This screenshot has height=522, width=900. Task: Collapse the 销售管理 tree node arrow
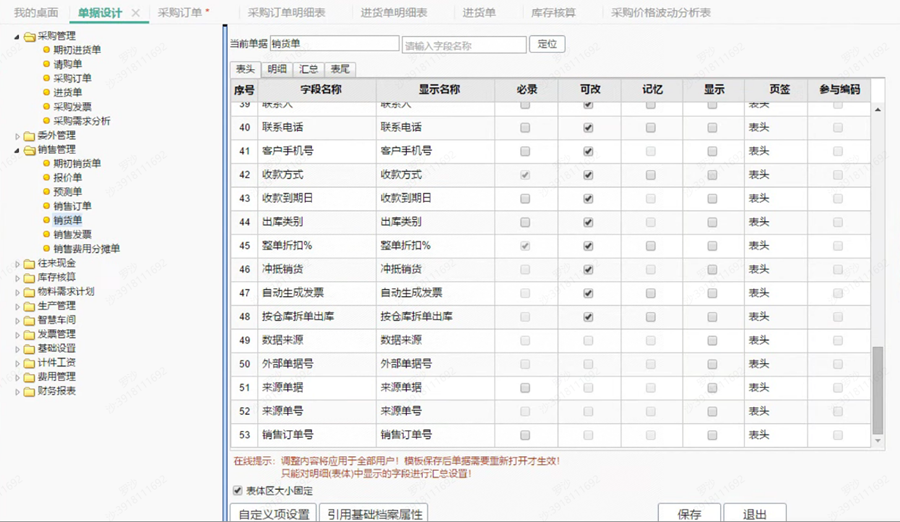(x=17, y=150)
